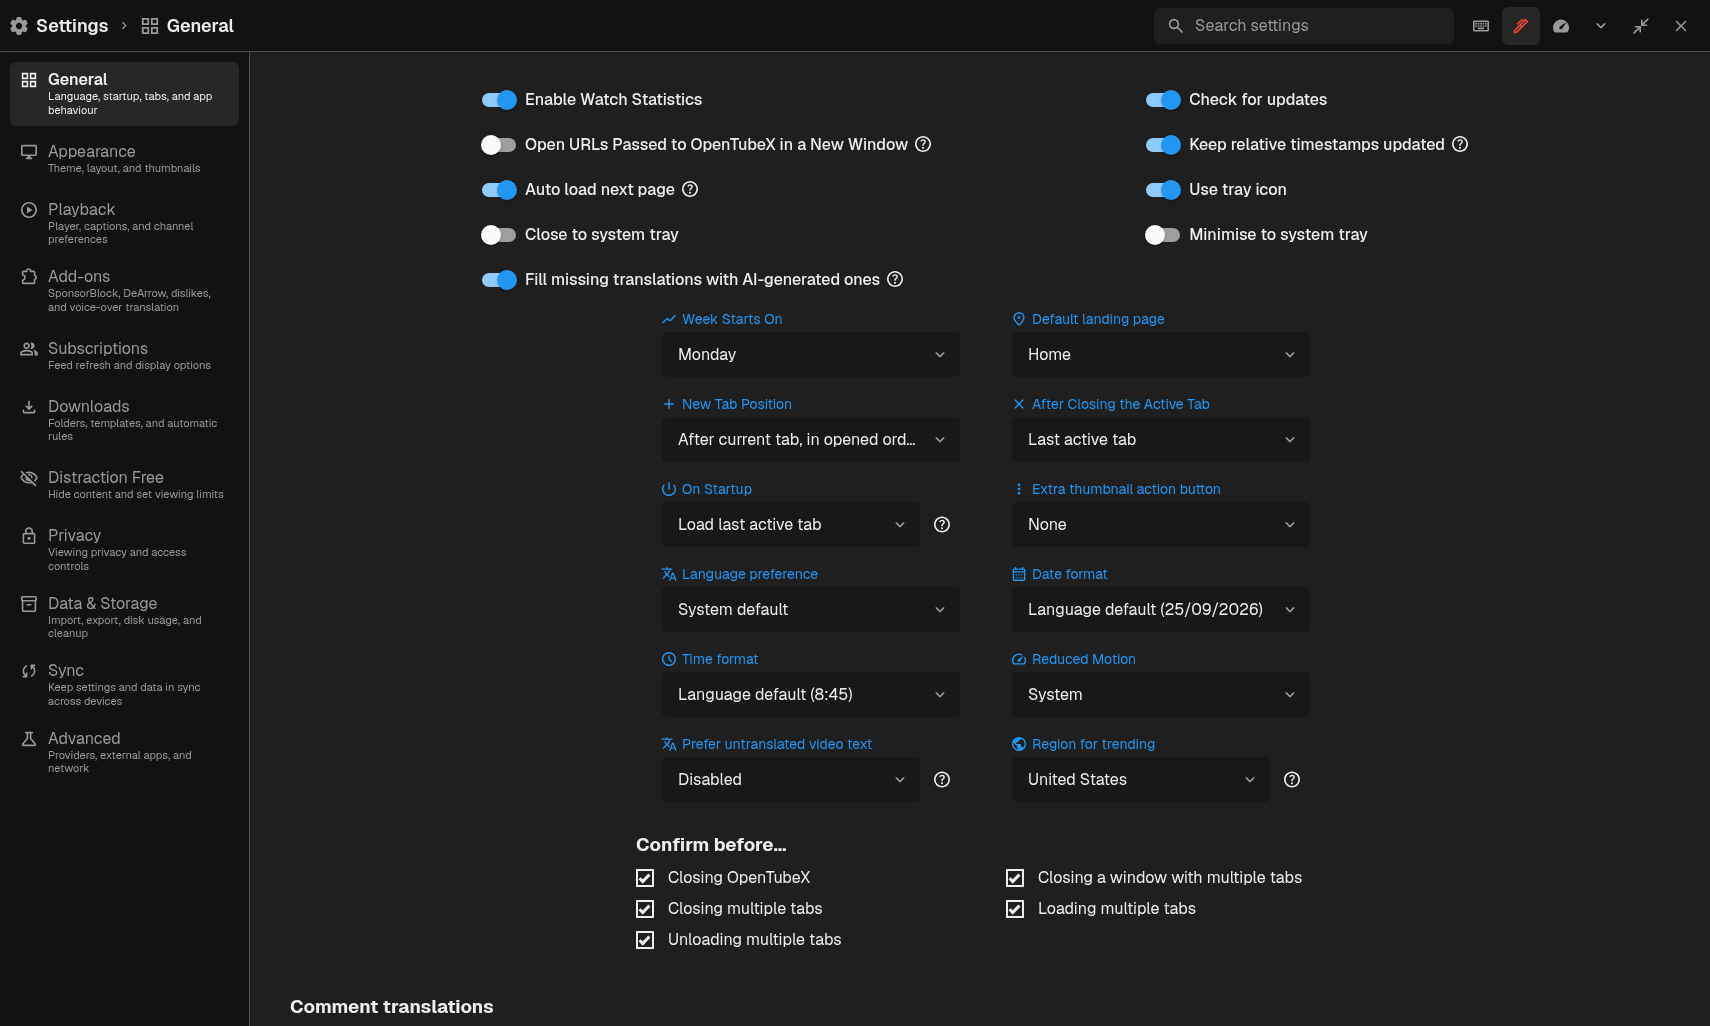This screenshot has width=1710, height=1026.
Task: Click the collapse arrows icon in header
Action: [1641, 26]
